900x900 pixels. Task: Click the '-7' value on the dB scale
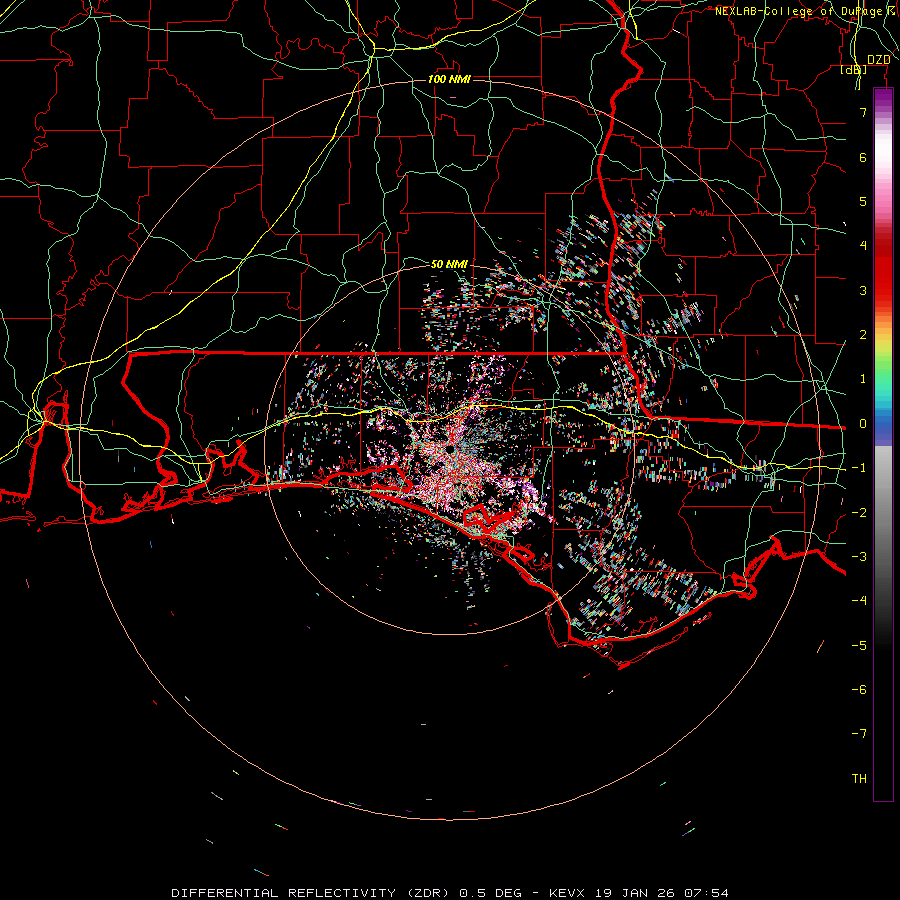coord(859,734)
